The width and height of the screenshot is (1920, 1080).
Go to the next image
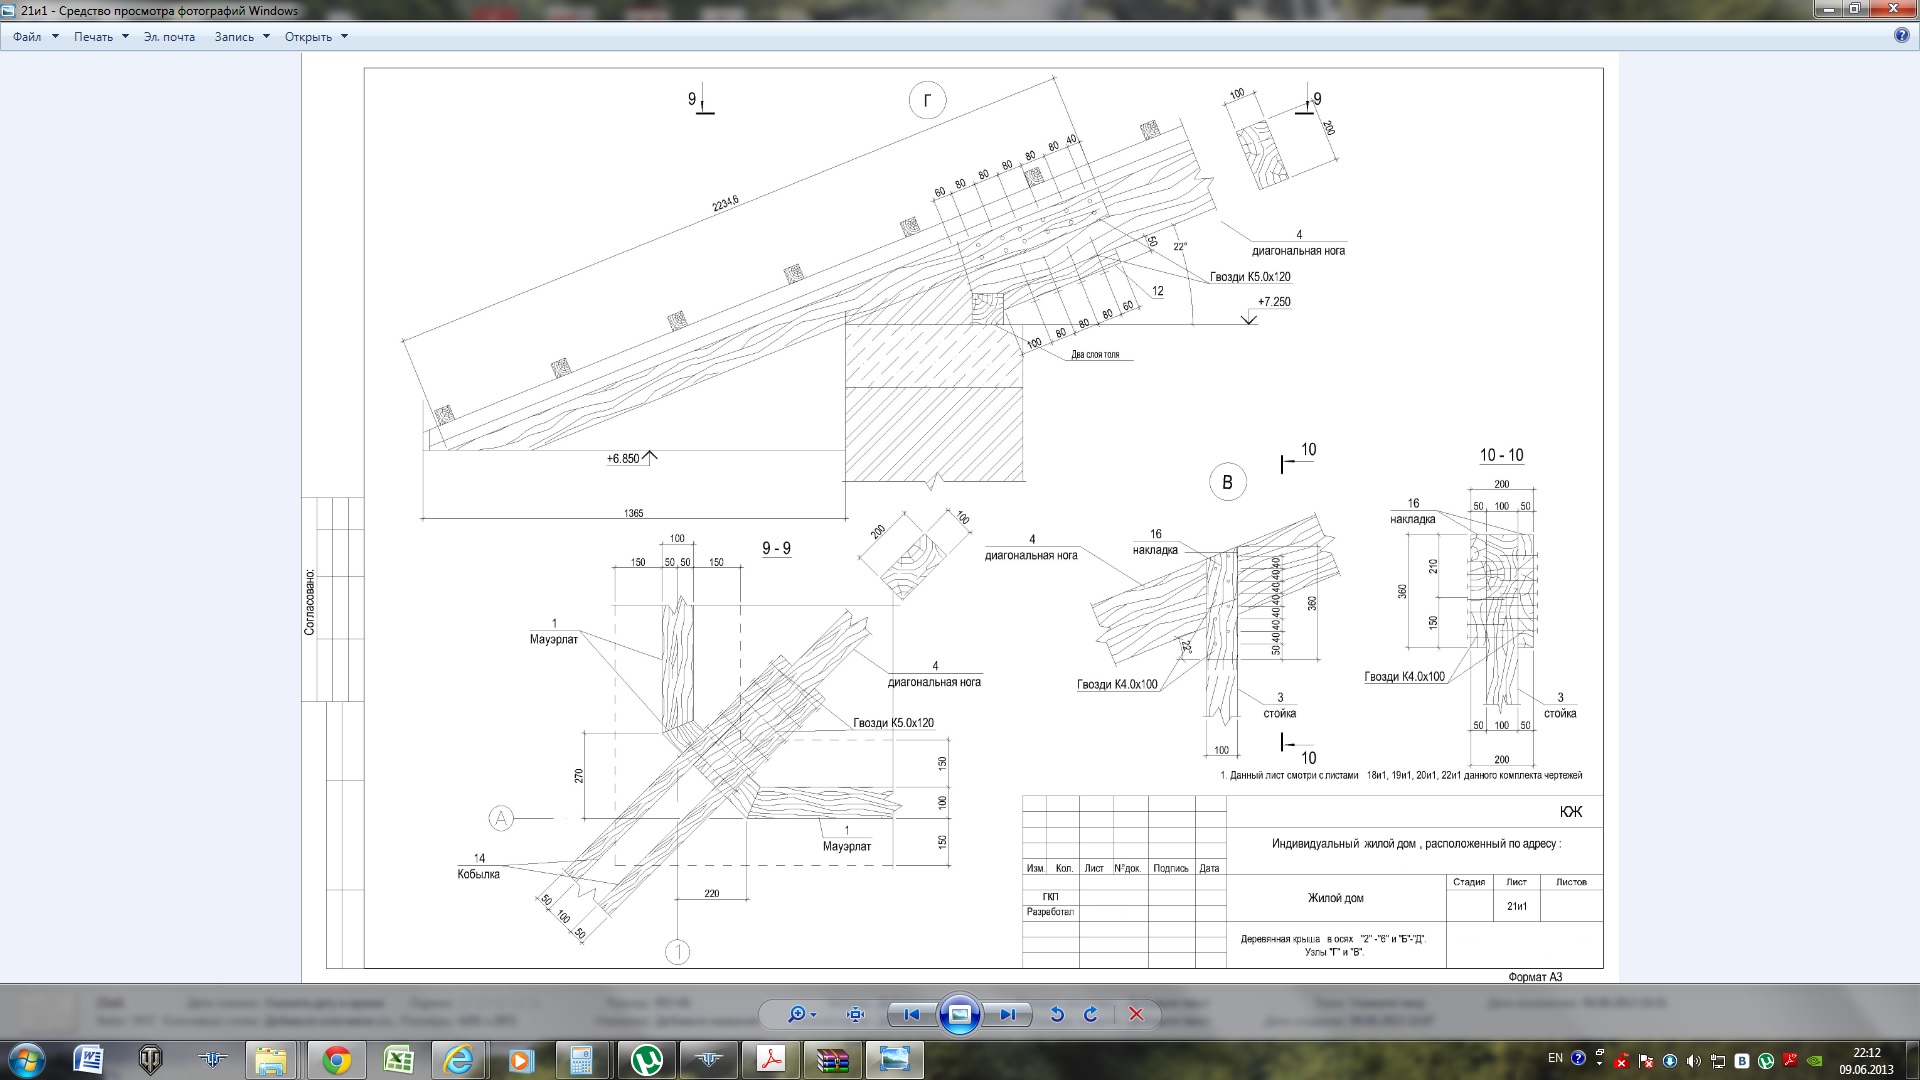tap(1007, 1014)
